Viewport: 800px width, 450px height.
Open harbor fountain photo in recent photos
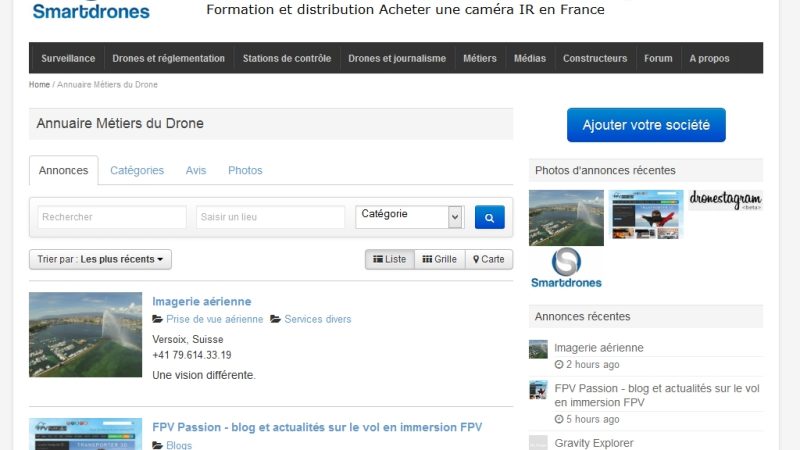point(566,218)
